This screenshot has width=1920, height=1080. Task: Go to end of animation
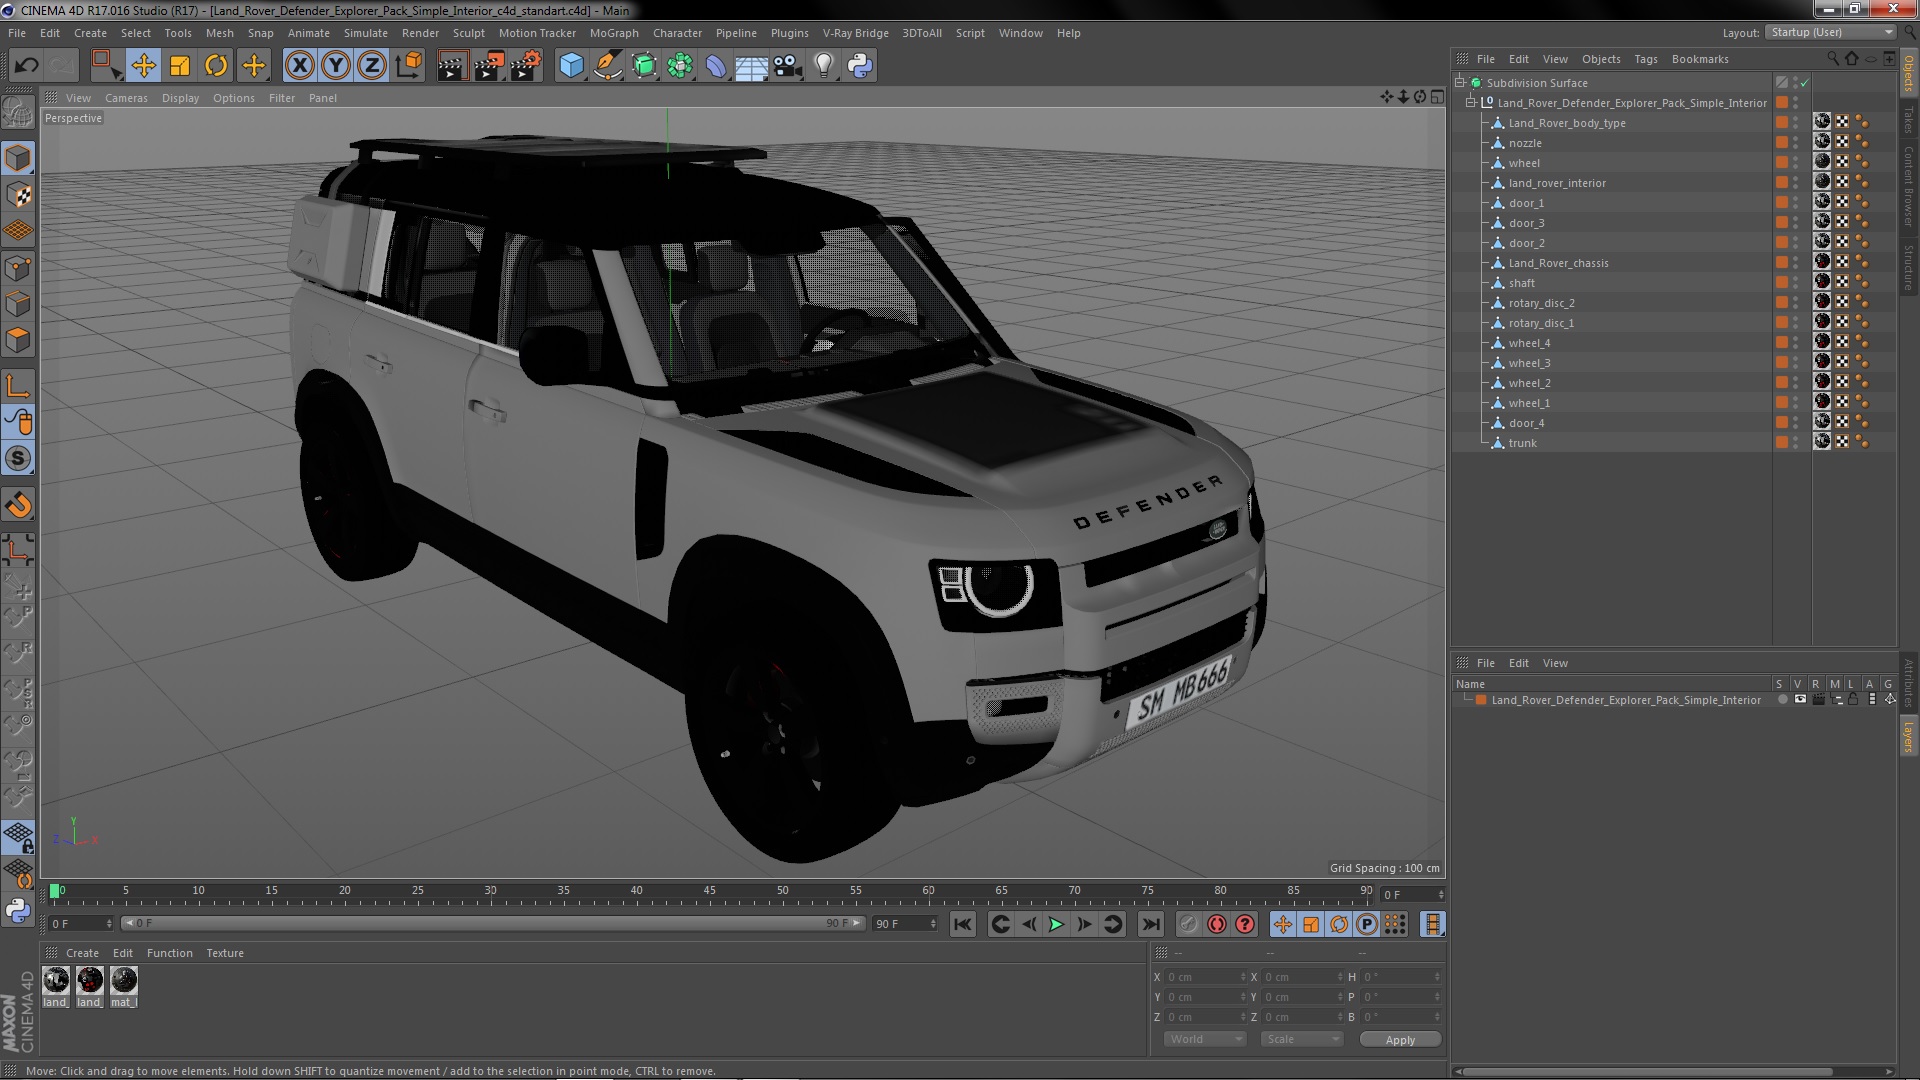pos(1151,925)
